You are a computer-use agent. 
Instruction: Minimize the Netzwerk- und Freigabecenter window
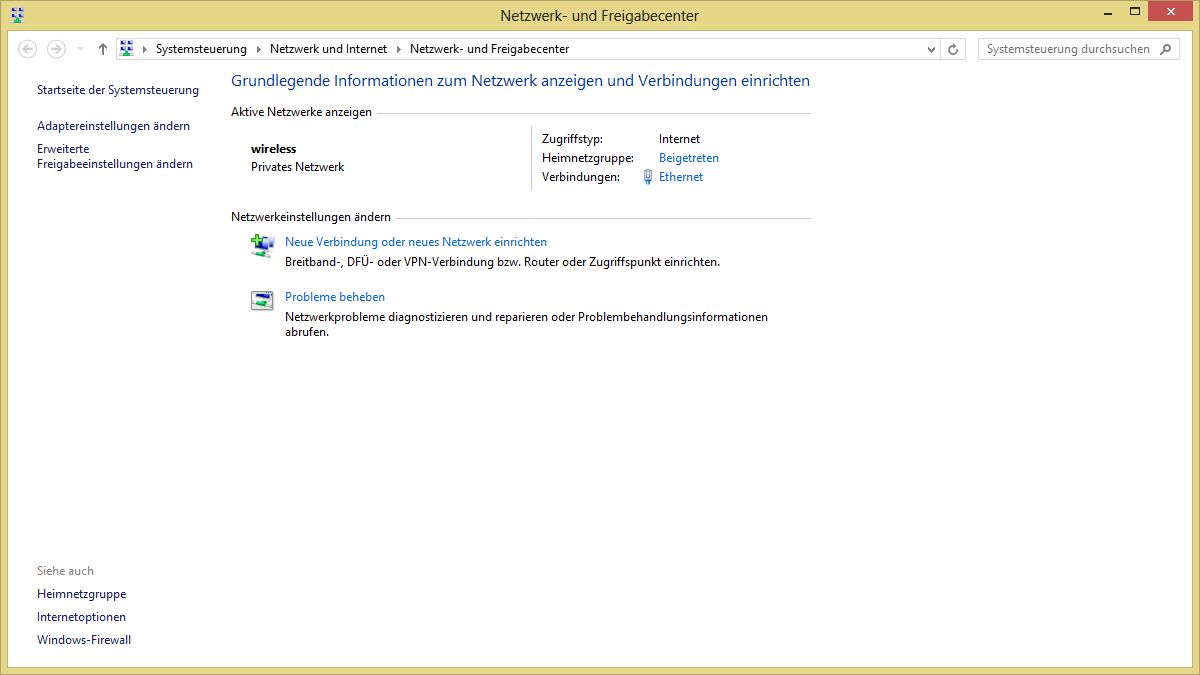click(1106, 13)
